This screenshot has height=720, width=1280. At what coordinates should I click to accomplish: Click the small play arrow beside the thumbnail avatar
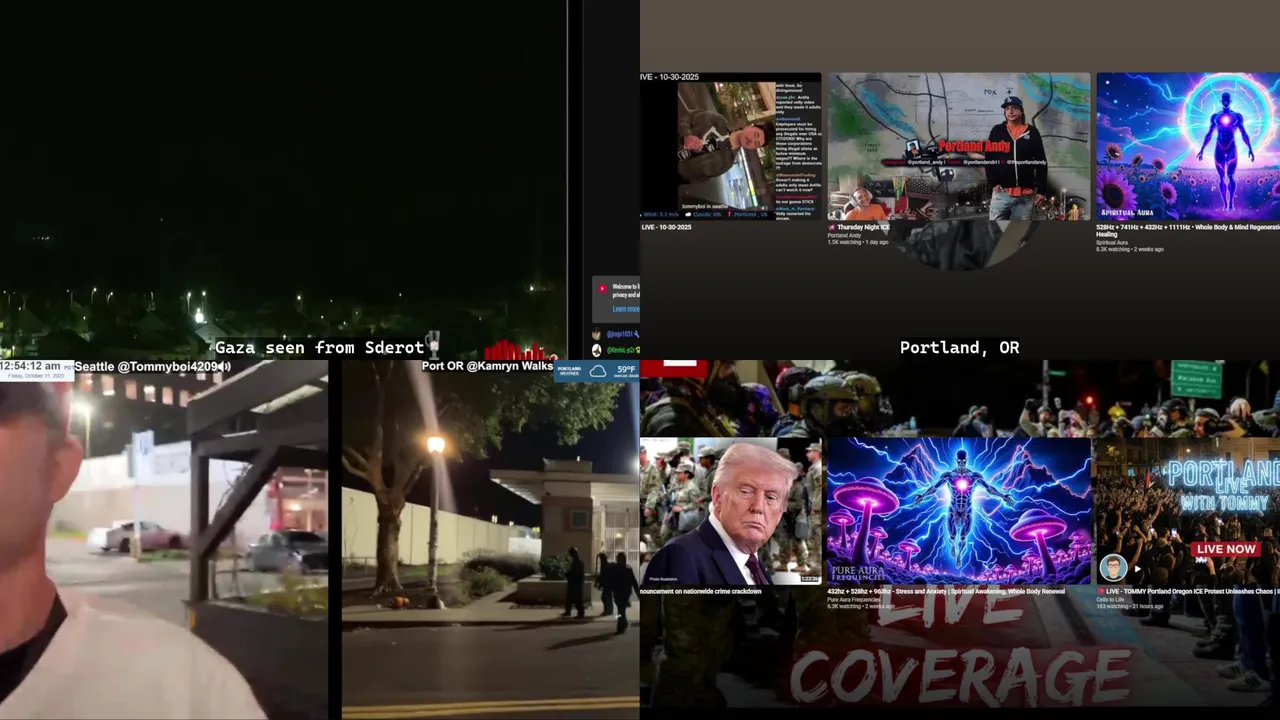1137,569
